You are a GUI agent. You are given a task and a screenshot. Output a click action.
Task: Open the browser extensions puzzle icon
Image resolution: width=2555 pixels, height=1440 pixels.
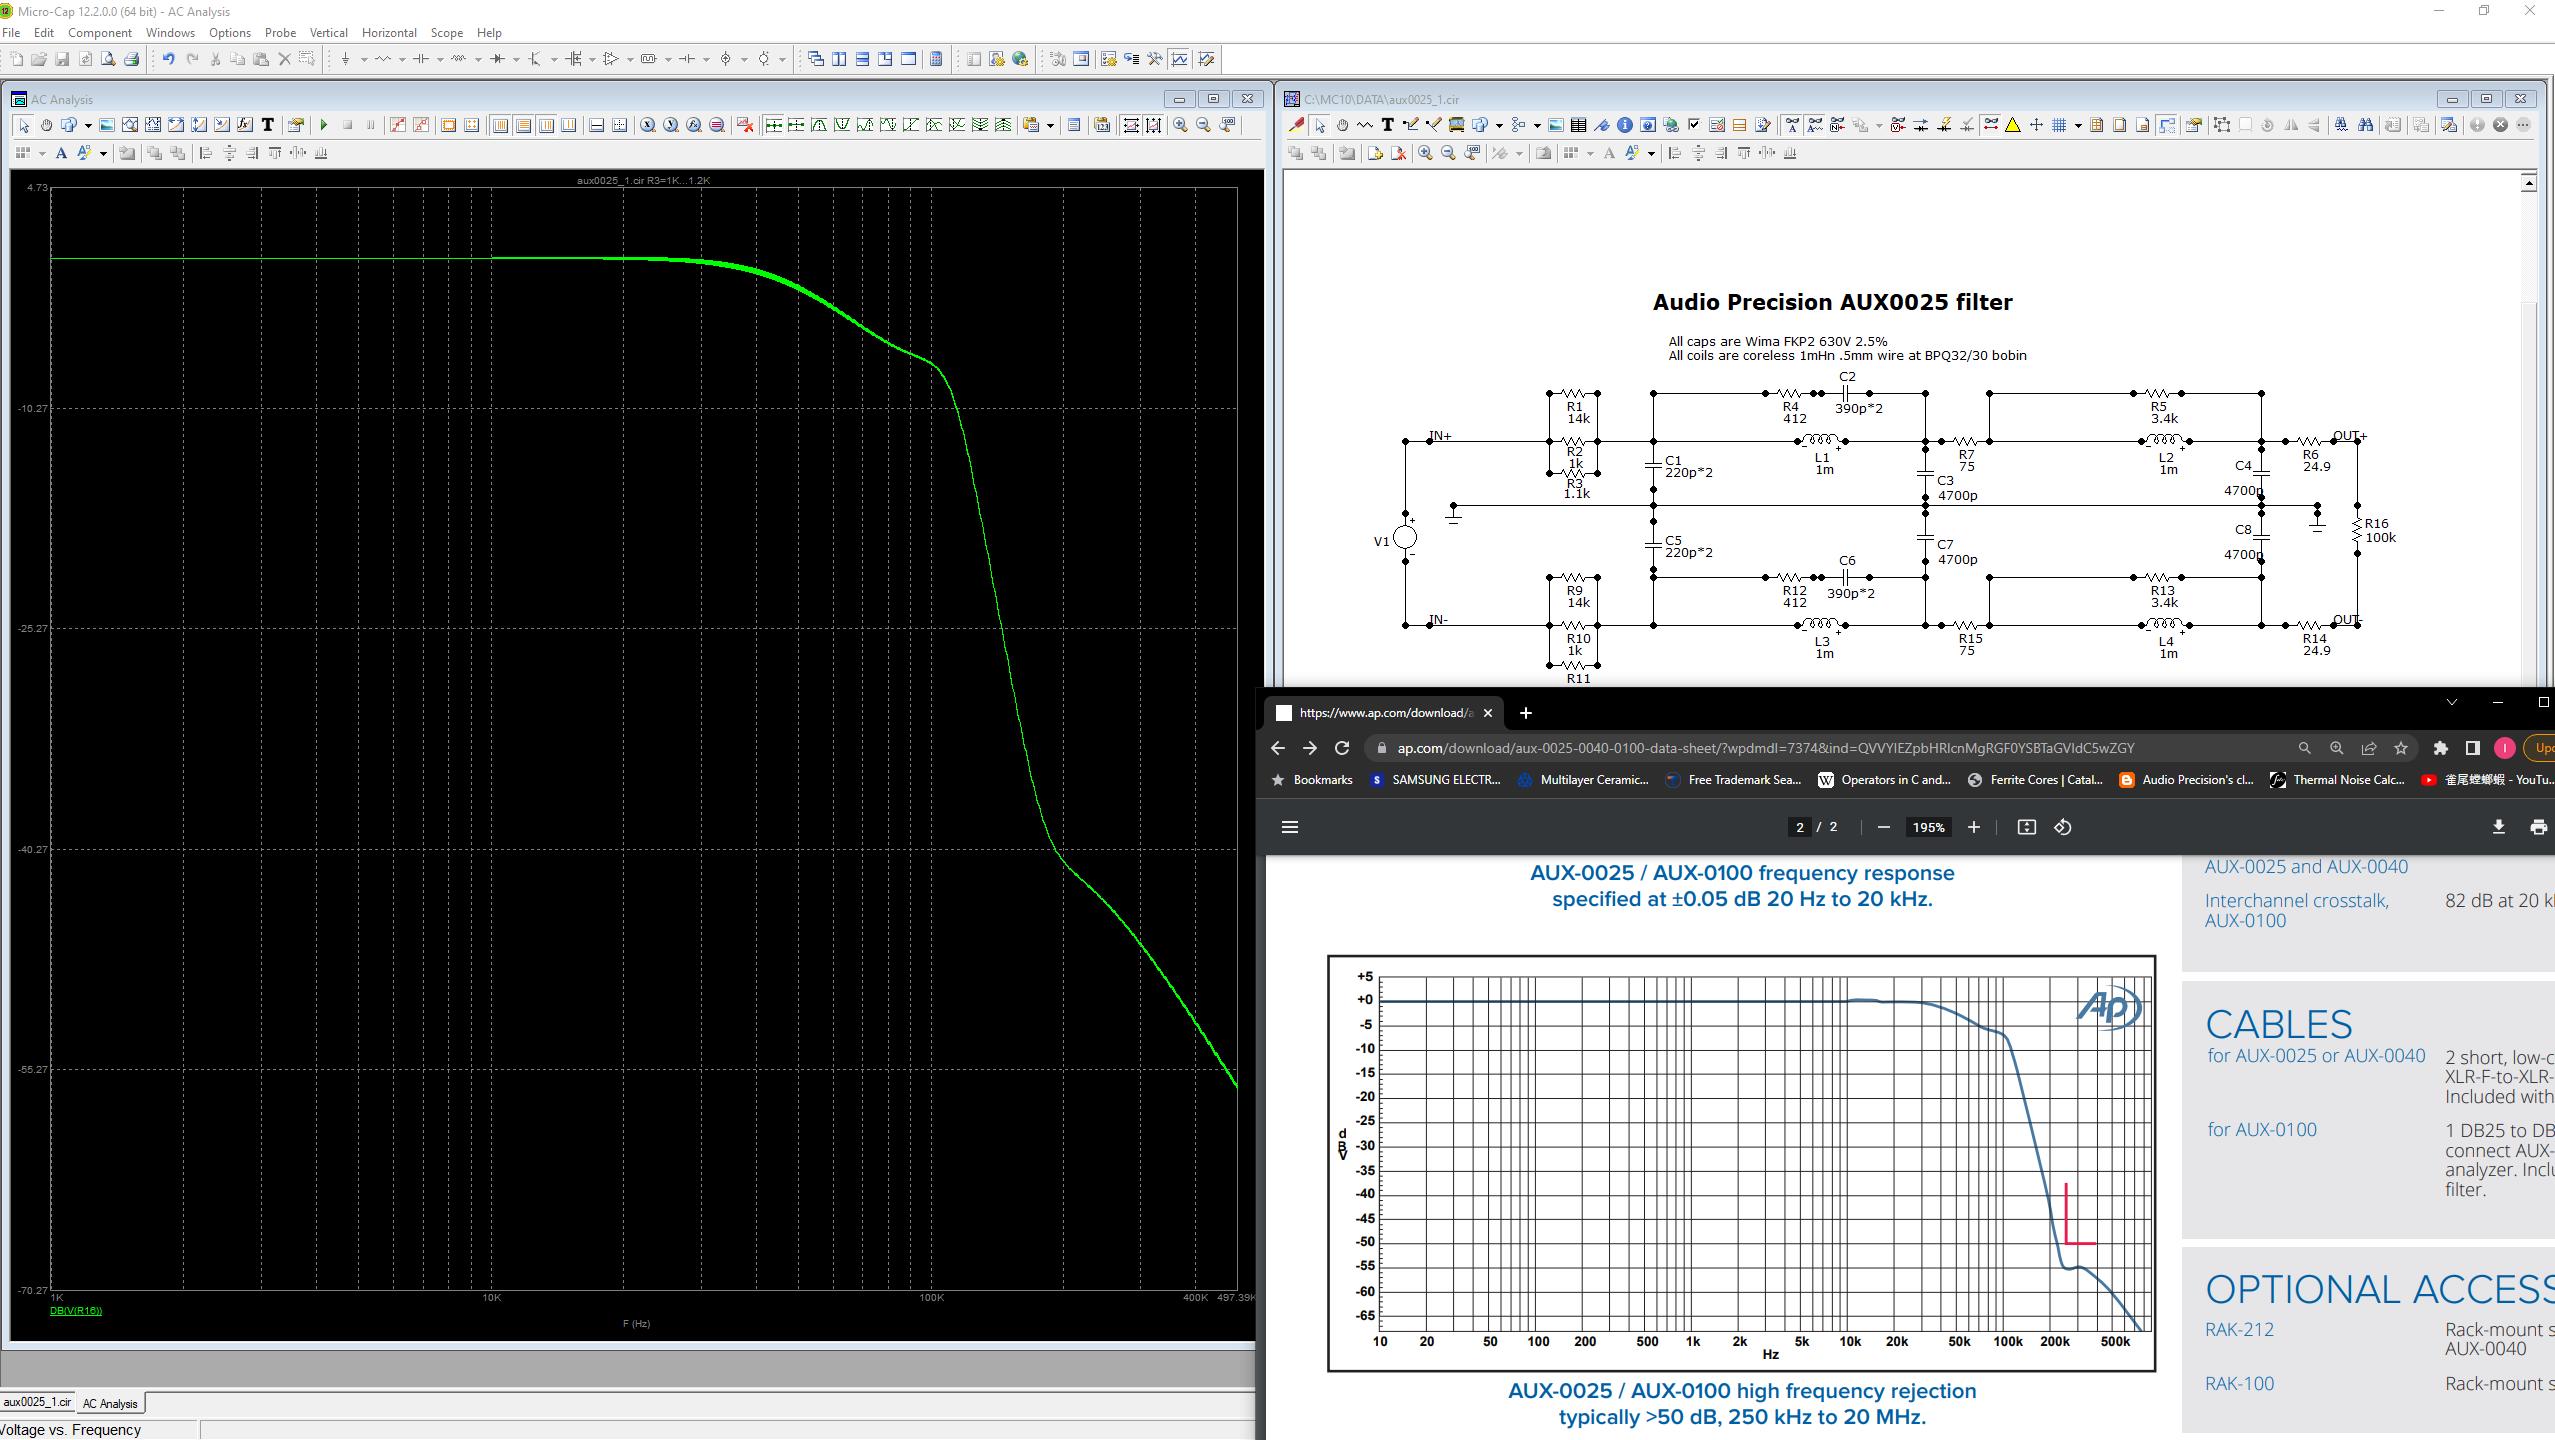2441,748
